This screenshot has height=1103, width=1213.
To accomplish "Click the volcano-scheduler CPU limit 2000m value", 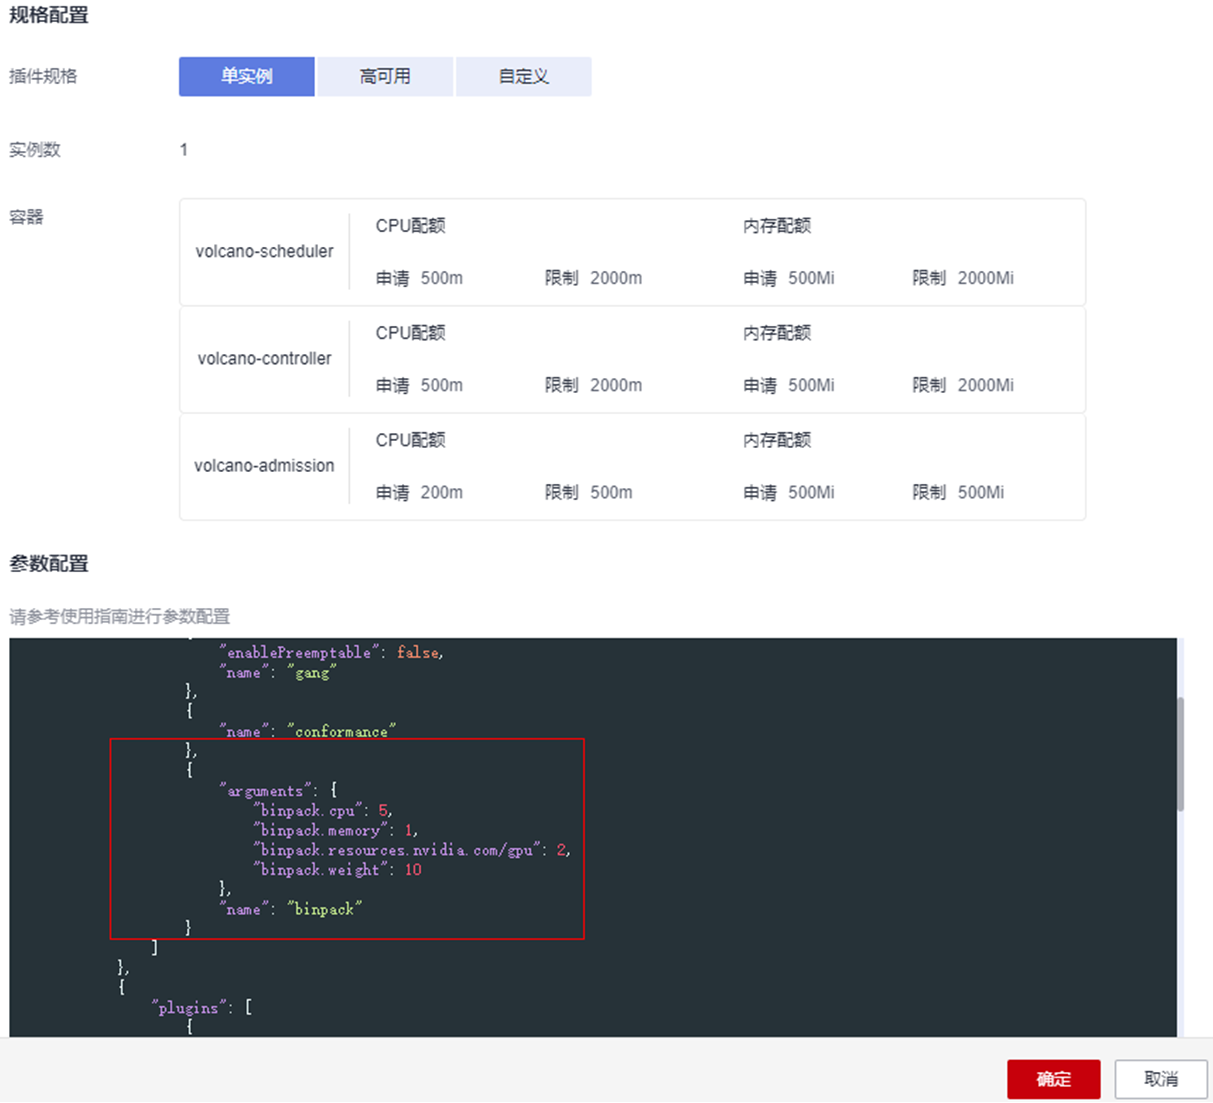I will point(616,278).
